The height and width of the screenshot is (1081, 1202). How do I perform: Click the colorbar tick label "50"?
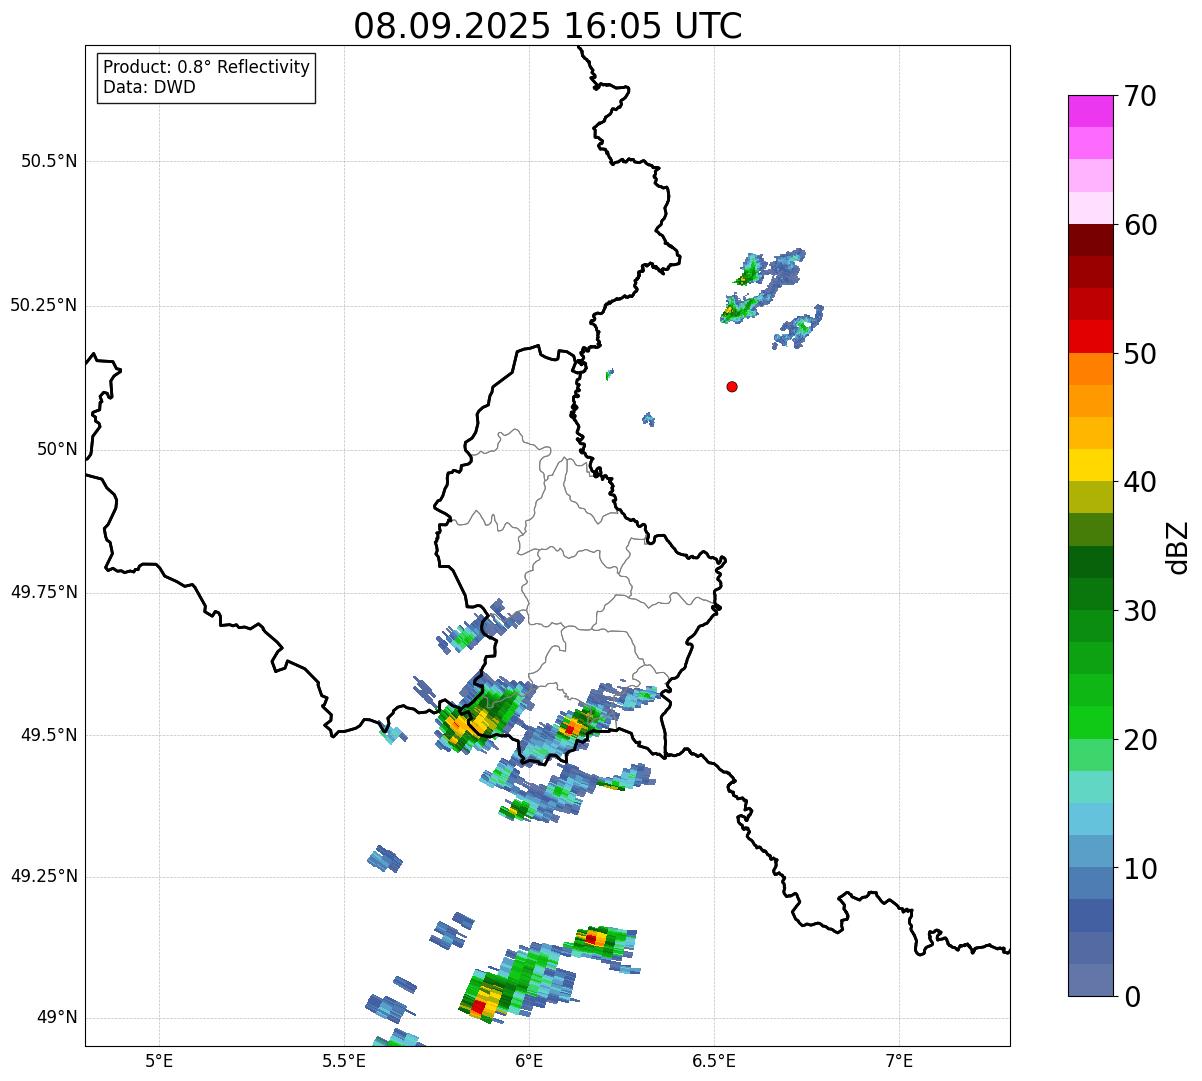1140,354
